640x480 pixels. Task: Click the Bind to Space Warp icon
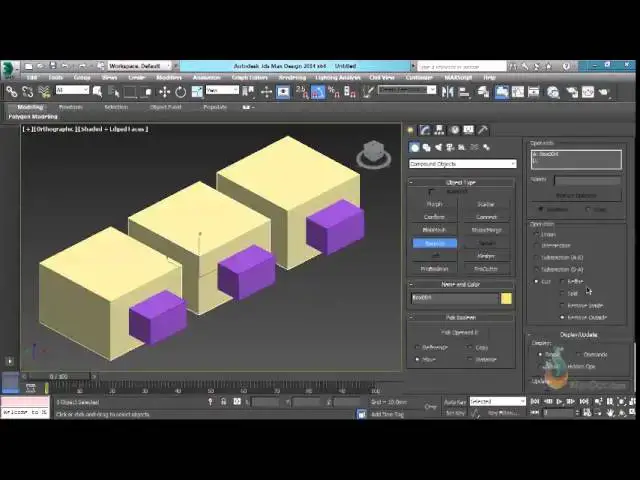(44, 92)
